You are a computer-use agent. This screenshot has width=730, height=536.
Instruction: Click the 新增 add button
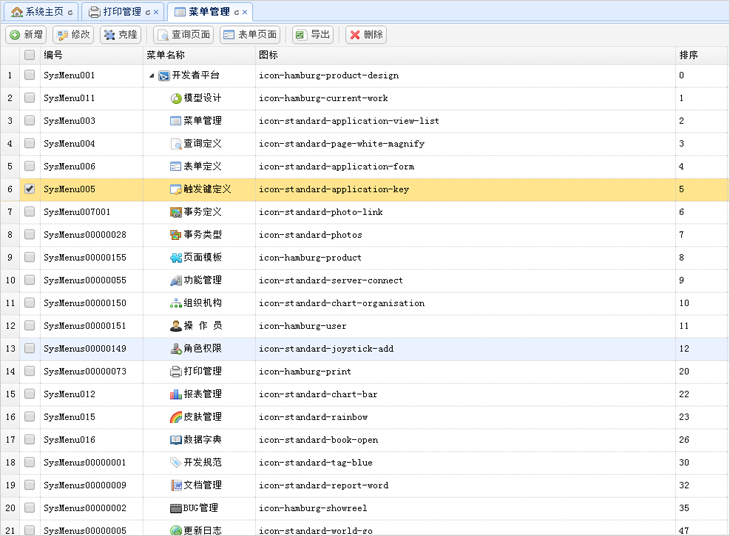point(26,35)
